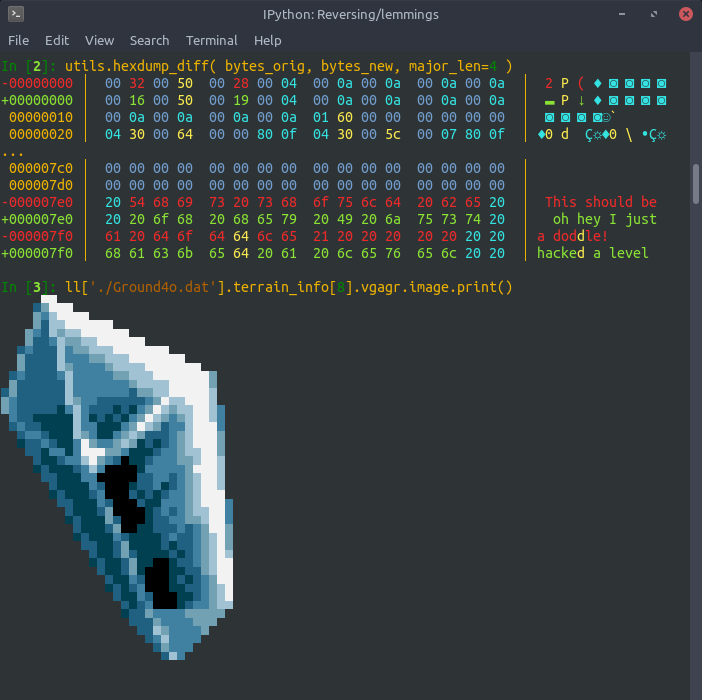Image resolution: width=702 pixels, height=700 pixels.
Task: Click the '.vgagr.image.print()' text
Action: (433, 287)
